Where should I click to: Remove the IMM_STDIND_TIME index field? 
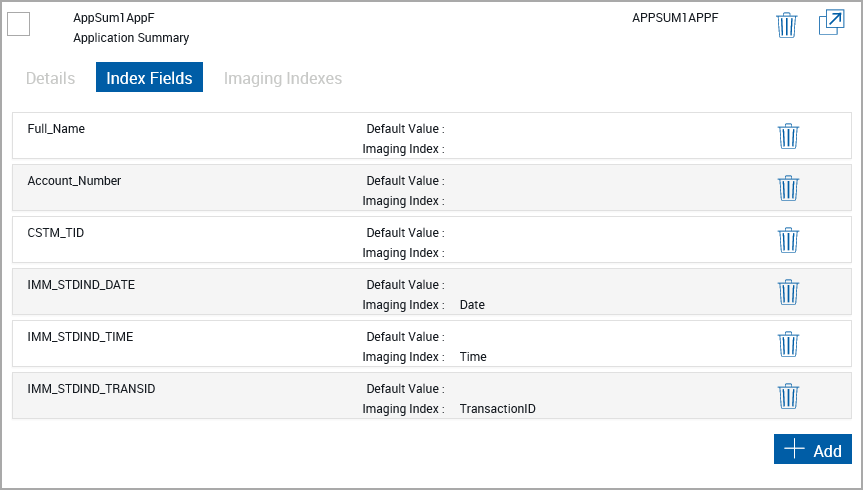tap(789, 344)
